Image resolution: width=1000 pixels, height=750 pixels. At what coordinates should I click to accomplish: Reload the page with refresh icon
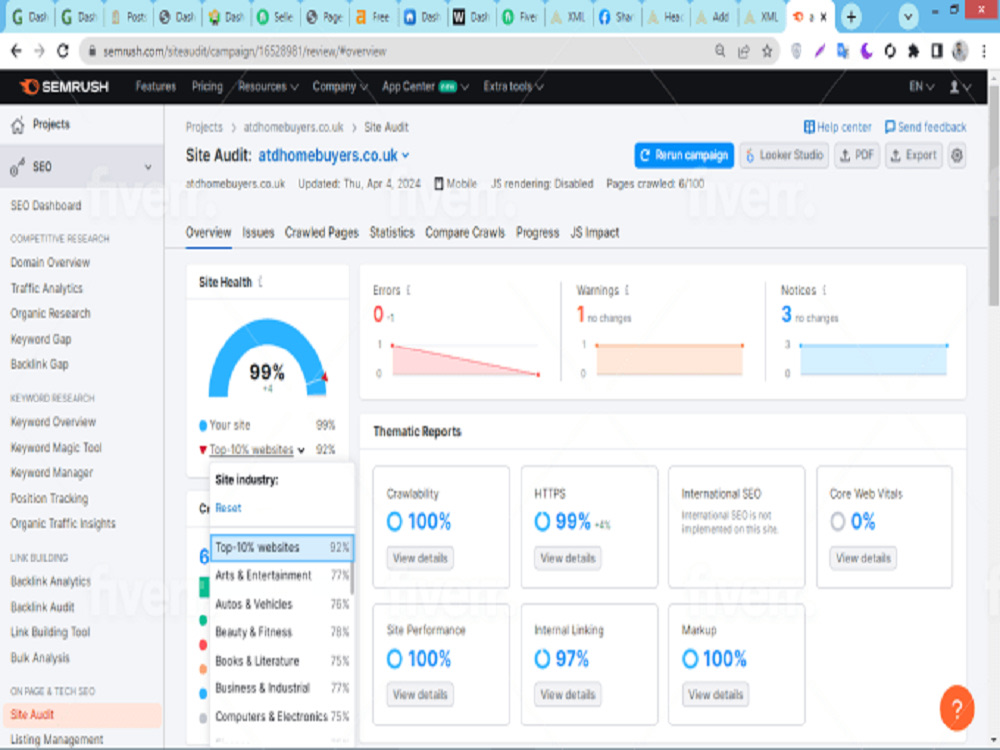click(x=62, y=51)
